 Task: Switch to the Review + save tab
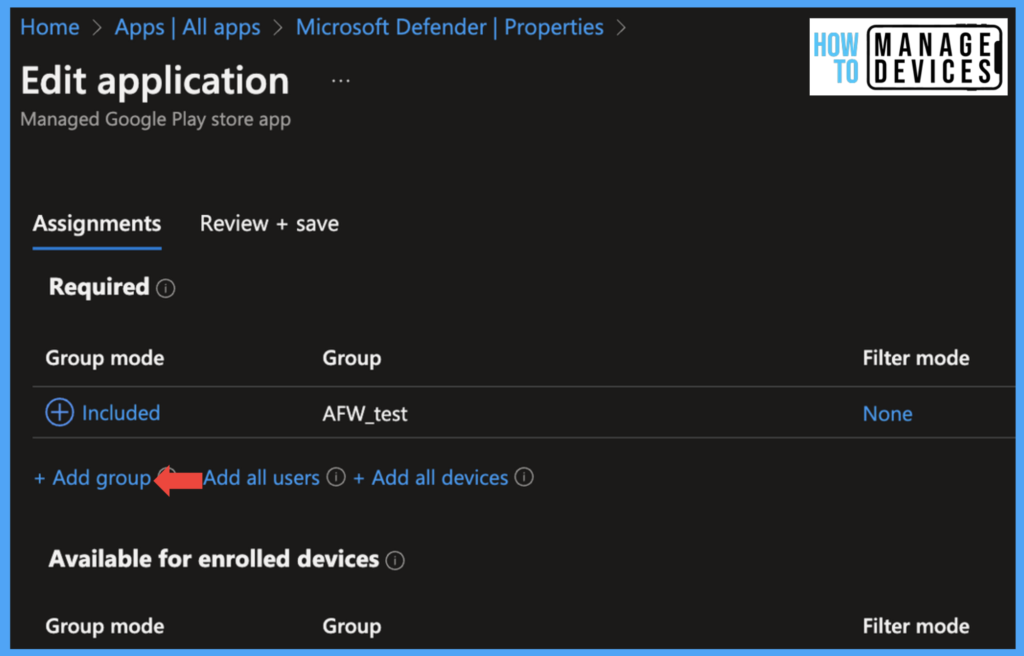click(x=269, y=224)
